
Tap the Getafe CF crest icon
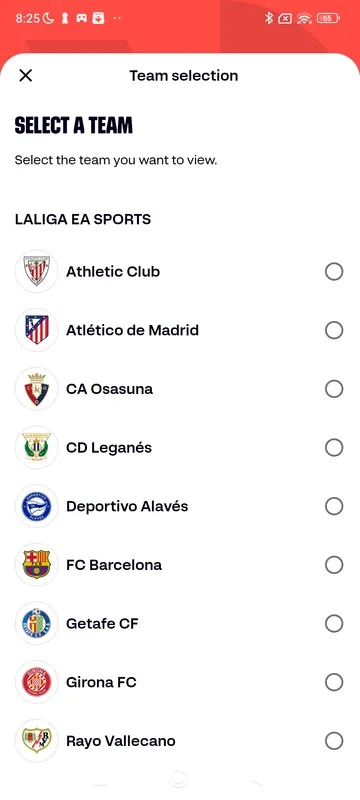point(37,623)
